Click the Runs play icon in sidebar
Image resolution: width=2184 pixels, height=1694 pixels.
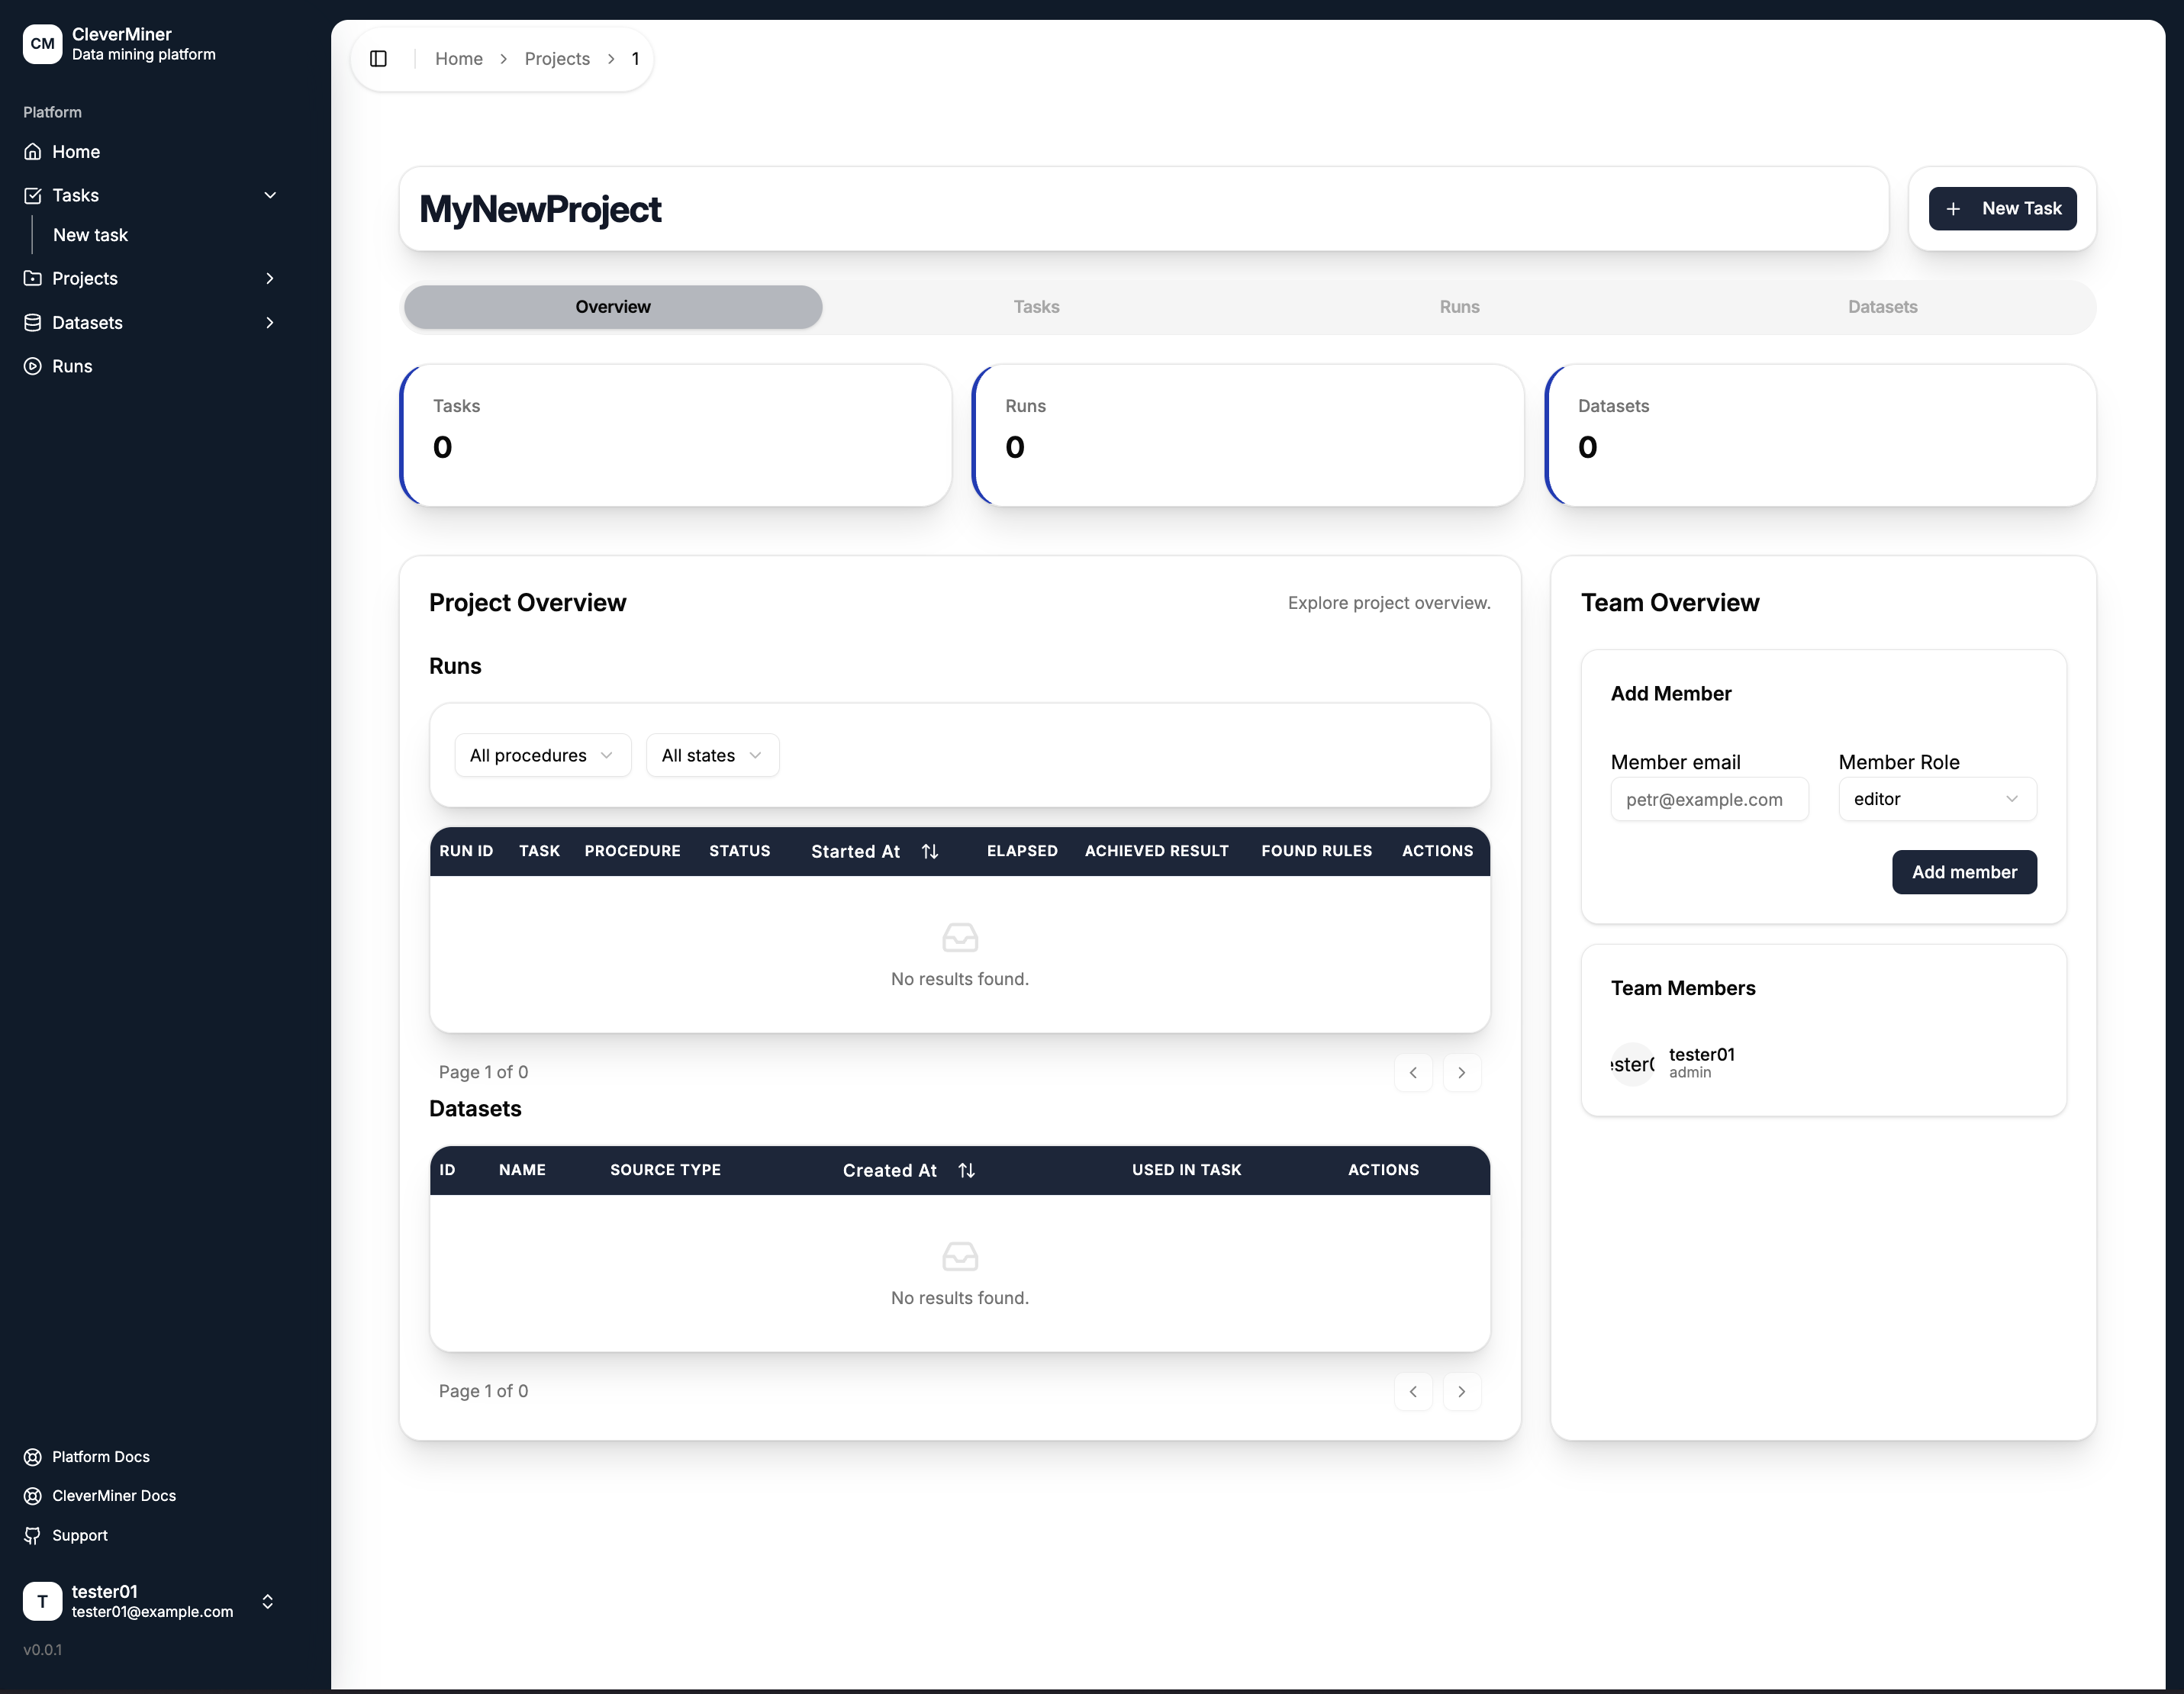[x=33, y=366]
